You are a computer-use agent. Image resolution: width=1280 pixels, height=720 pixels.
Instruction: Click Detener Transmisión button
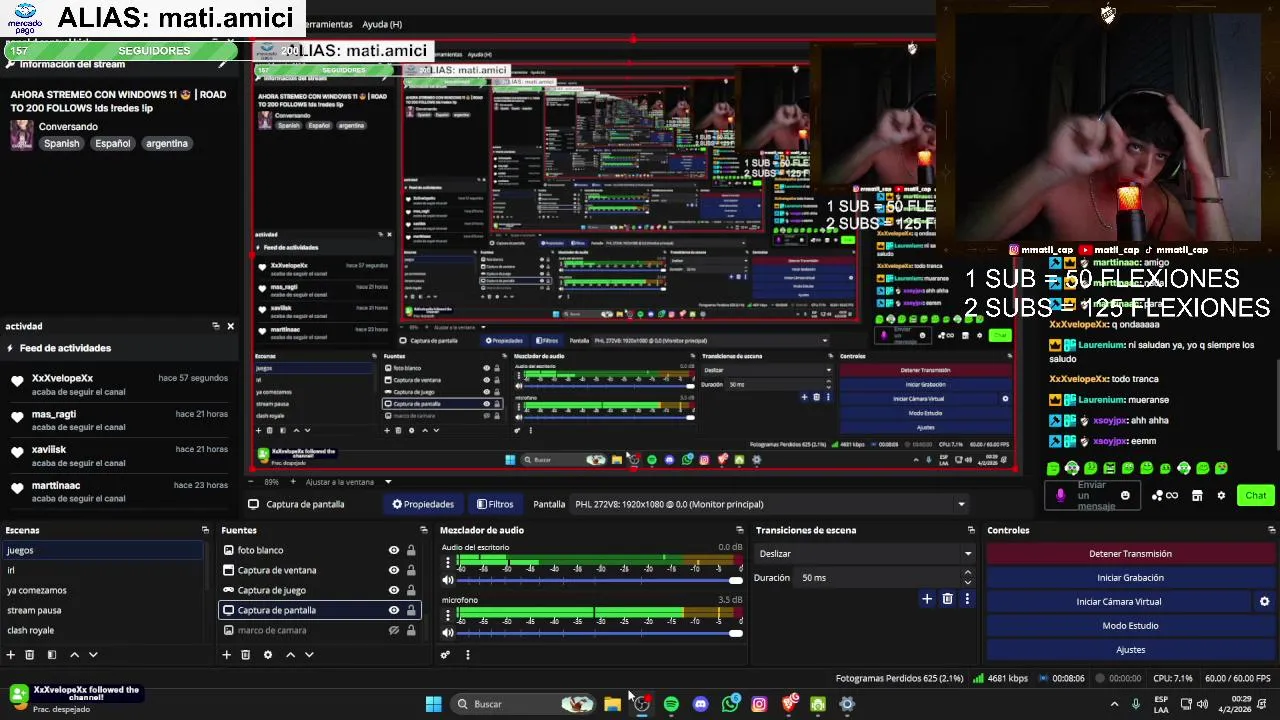pos(1130,554)
